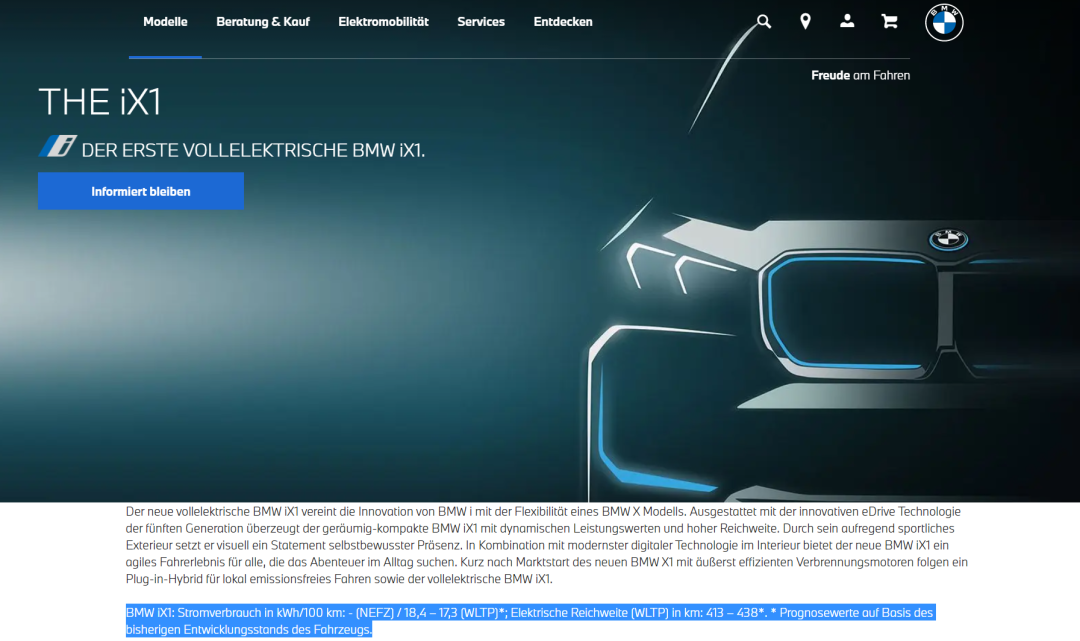Open the Entdecken menu
This screenshot has height=641, width=1080.
[x=563, y=22]
